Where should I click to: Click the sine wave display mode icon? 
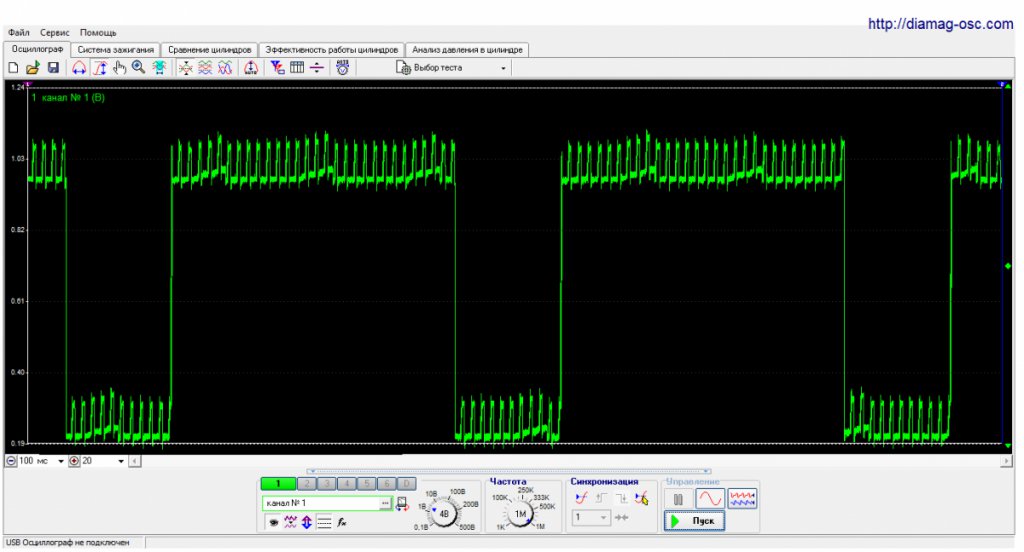pyautogui.click(x=709, y=497)
